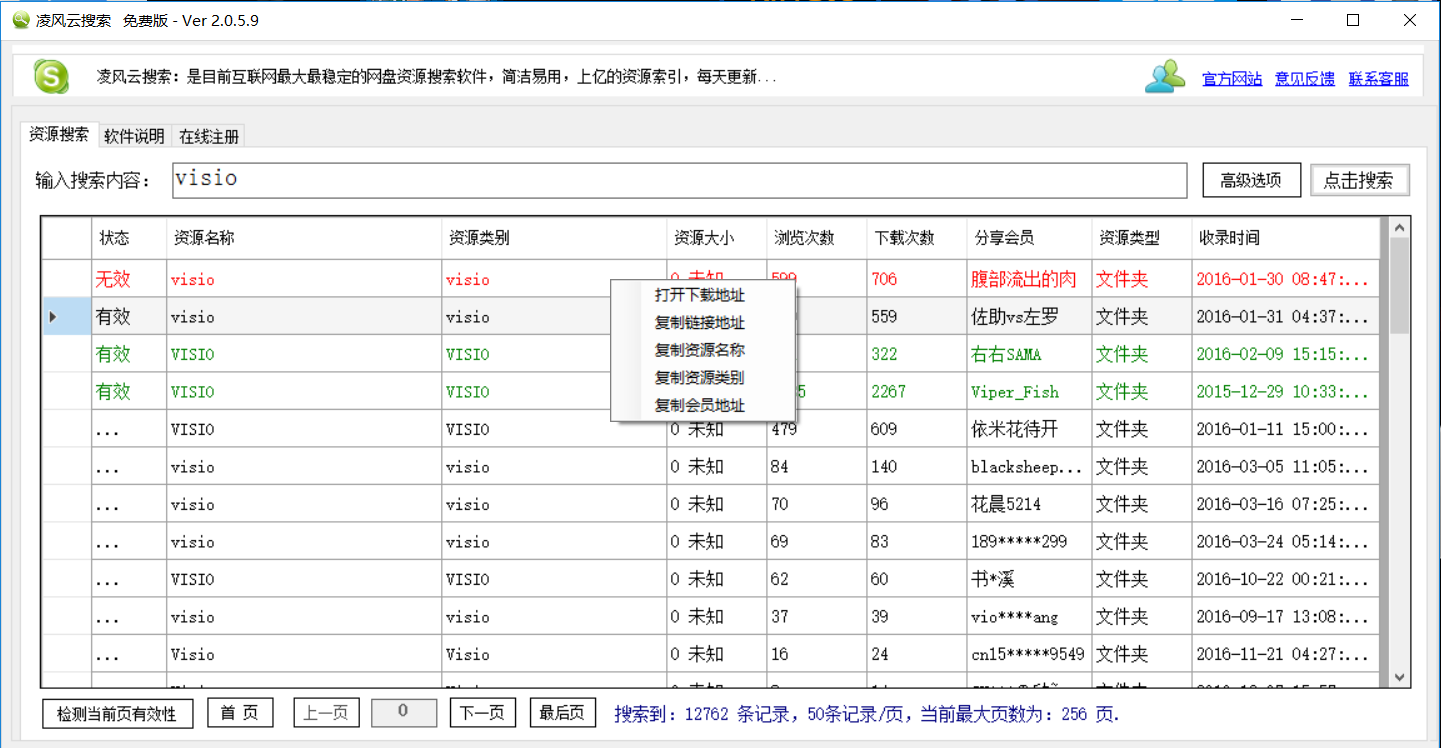
Task: Click the 分享会员 column header
Action: coord(1029,238)
